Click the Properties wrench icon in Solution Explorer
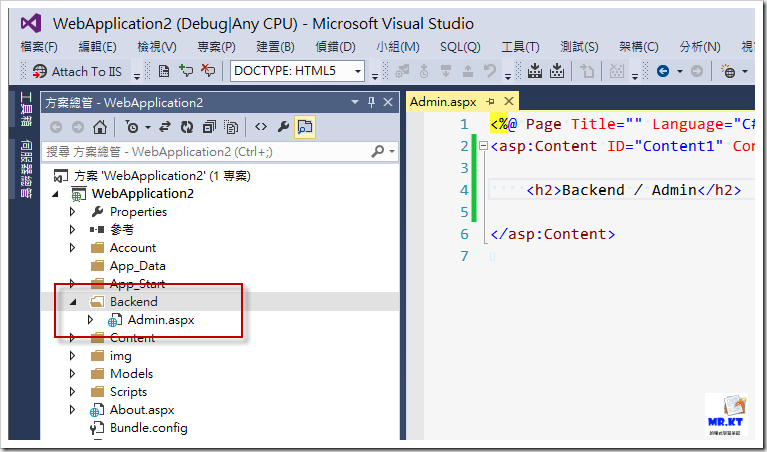The image size is (767, 452). (283, 127)
